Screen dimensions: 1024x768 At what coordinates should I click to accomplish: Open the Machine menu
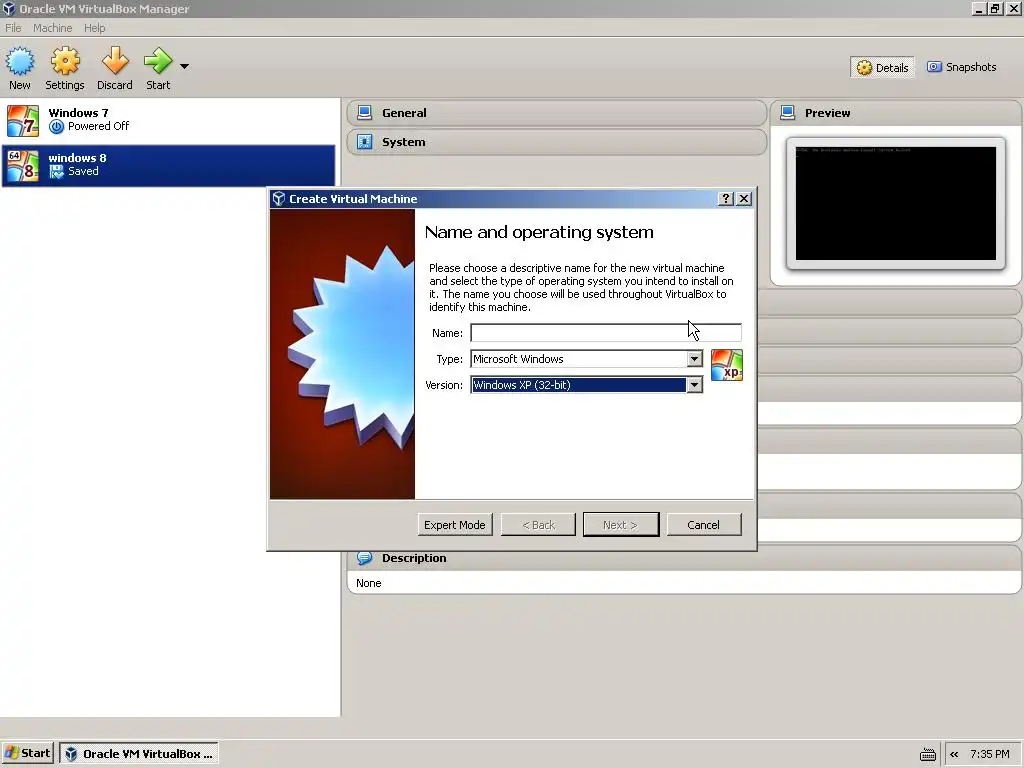click(x=53, y=28)
